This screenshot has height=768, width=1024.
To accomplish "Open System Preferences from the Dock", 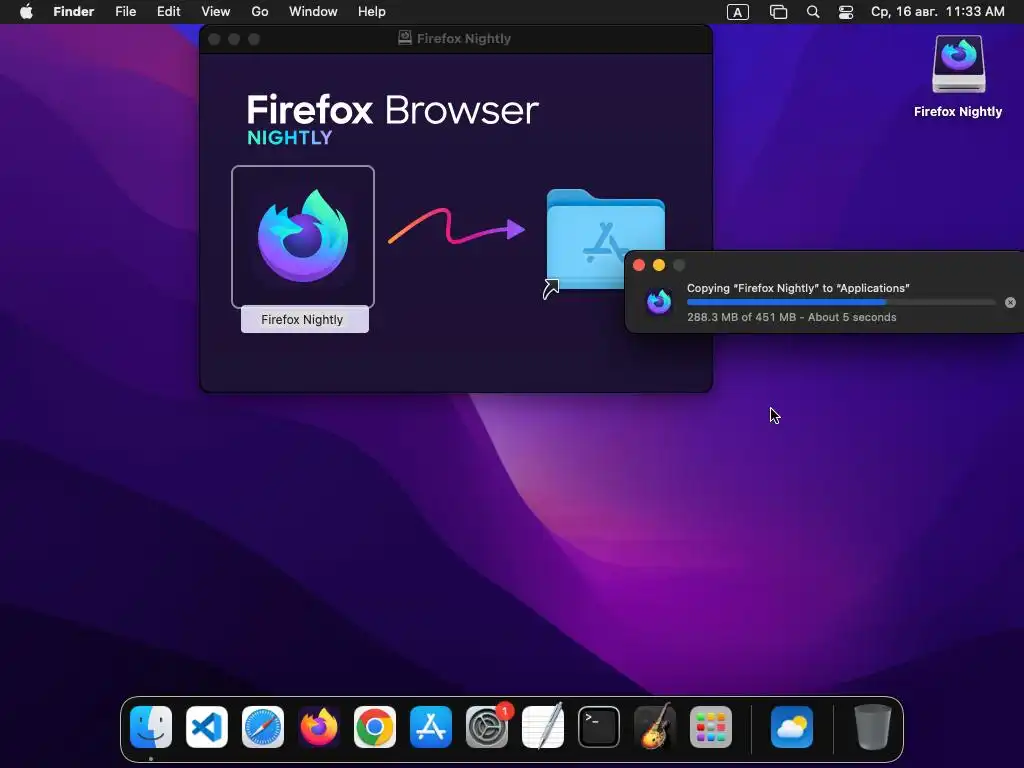I will (x=487, y=727).
